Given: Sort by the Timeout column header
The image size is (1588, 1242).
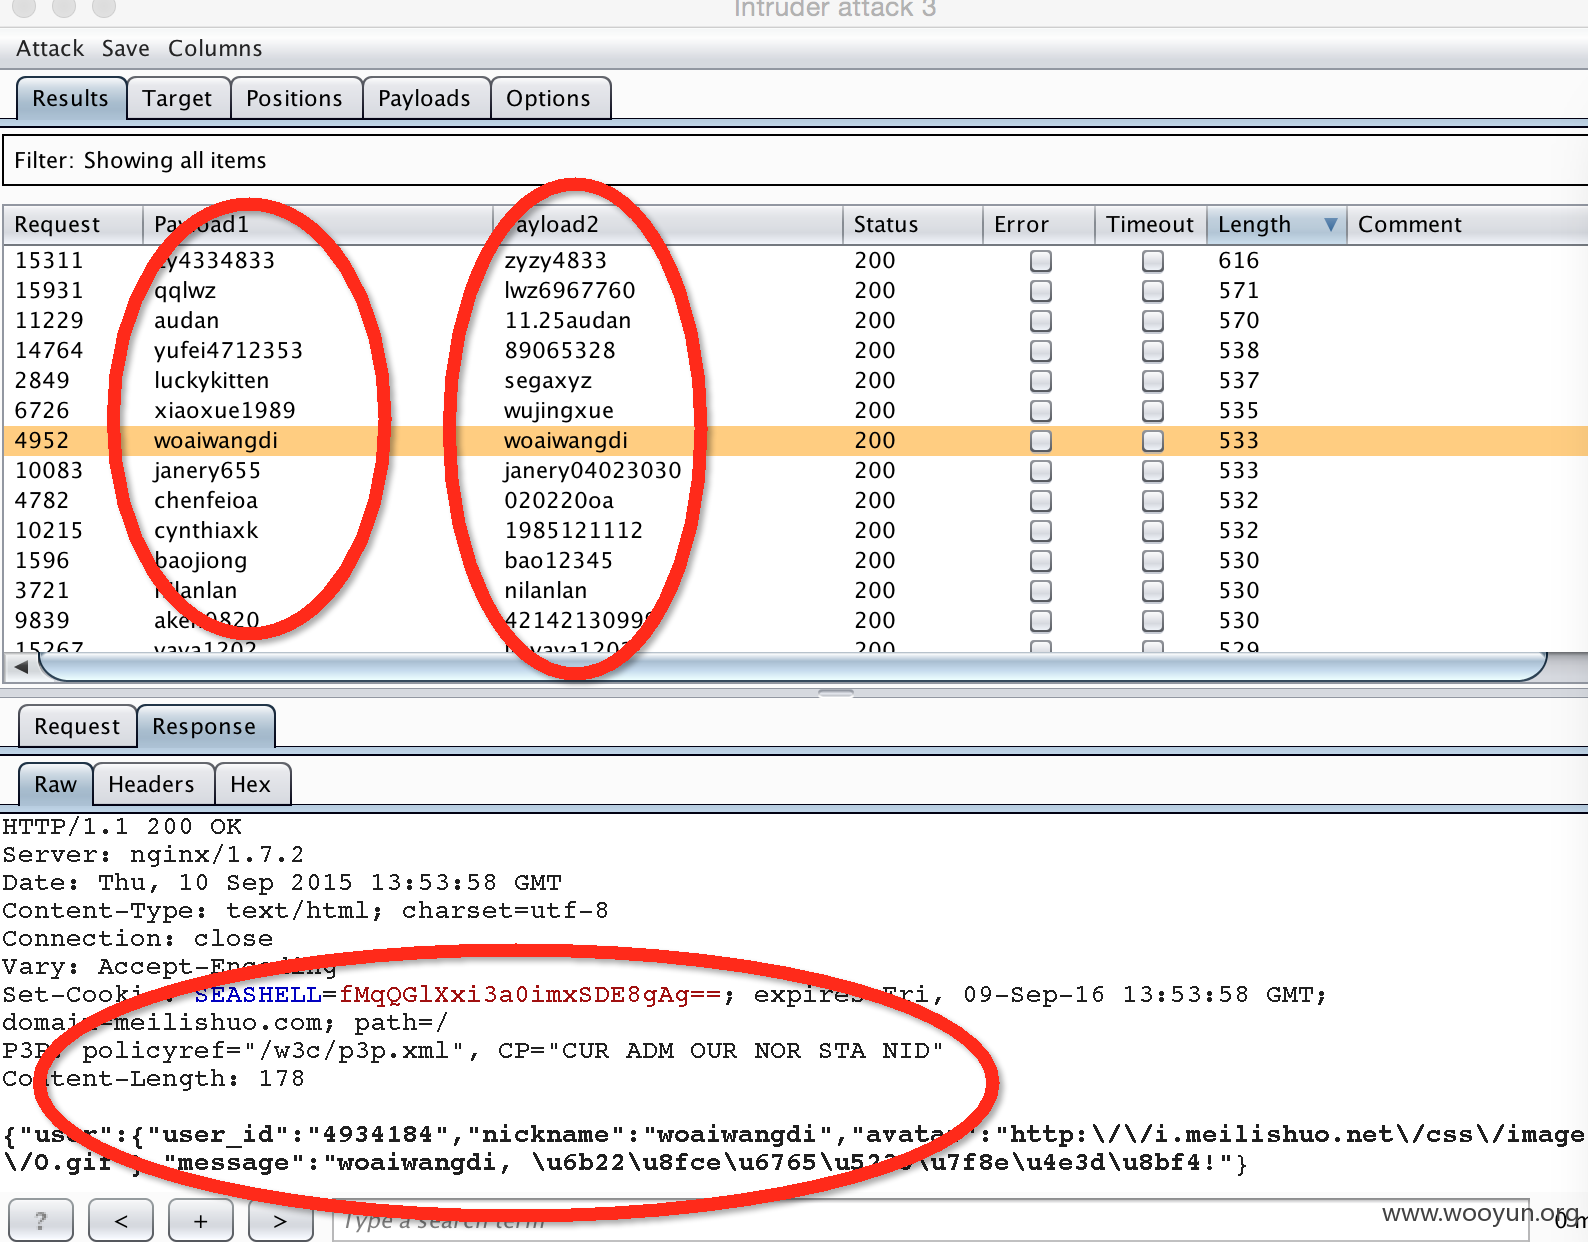Looking at the screenshot, I should (x=1150, y=224).
